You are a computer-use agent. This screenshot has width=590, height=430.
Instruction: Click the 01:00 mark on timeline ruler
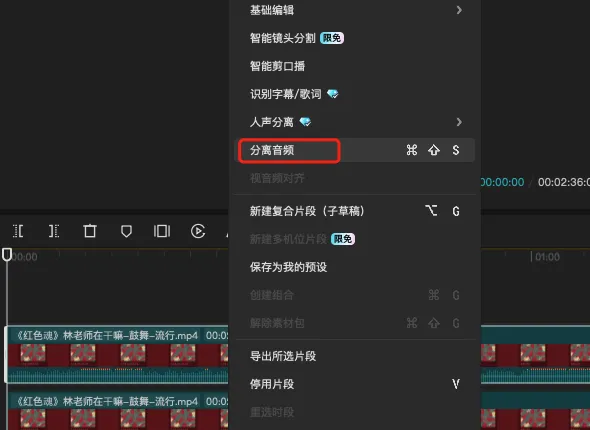(x=547, y=257)
